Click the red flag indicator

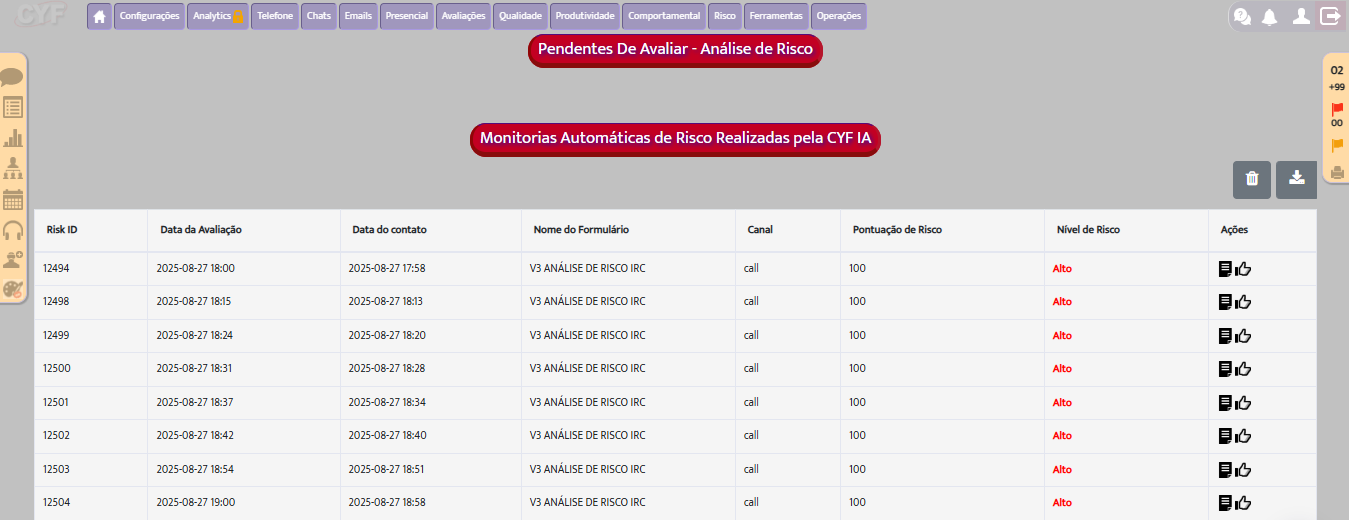point(1337,109)
